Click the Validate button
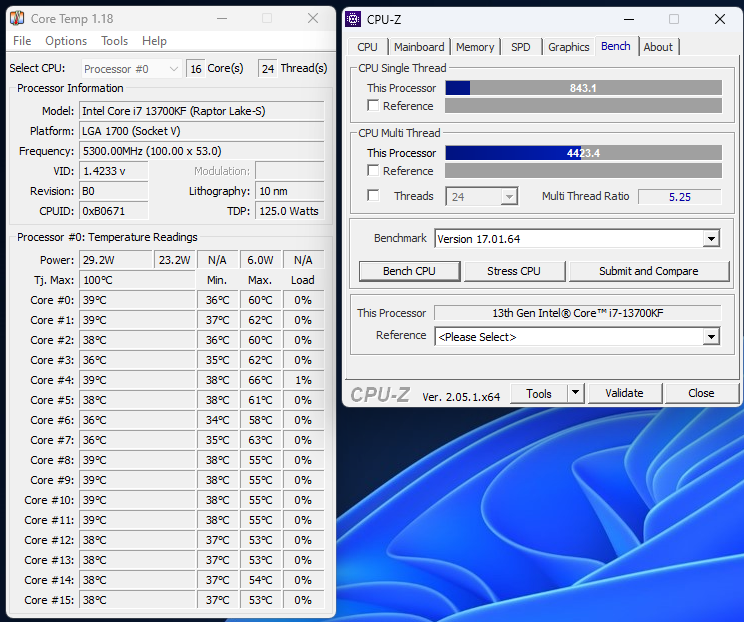 (x=624, y=393)
